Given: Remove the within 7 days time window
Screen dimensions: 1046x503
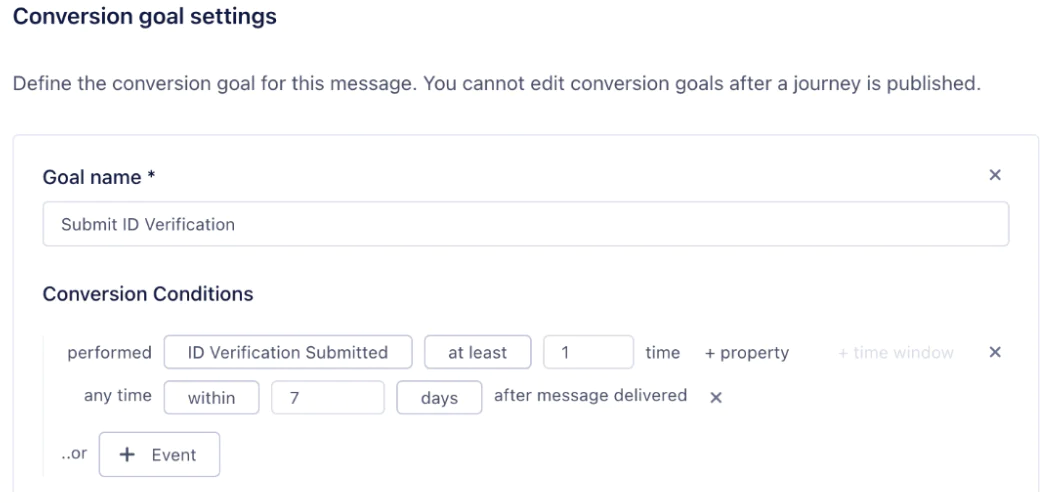Looking at the screenshot, I should [x=715, y=397].
